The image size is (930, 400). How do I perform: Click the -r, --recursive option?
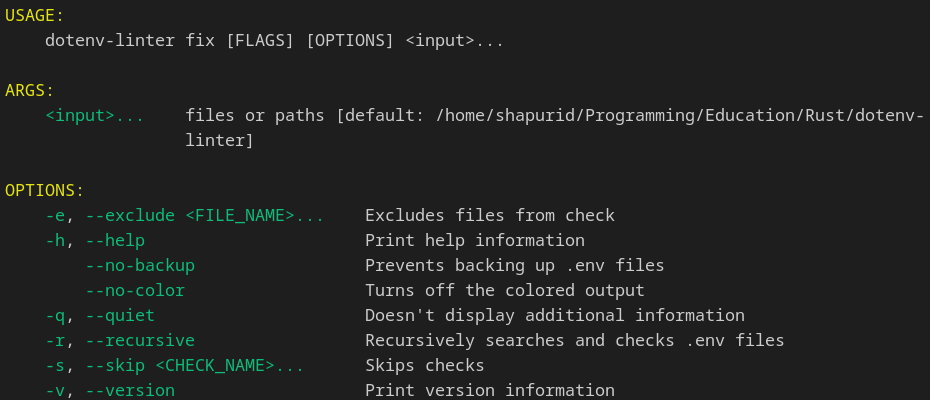(120, 340)
